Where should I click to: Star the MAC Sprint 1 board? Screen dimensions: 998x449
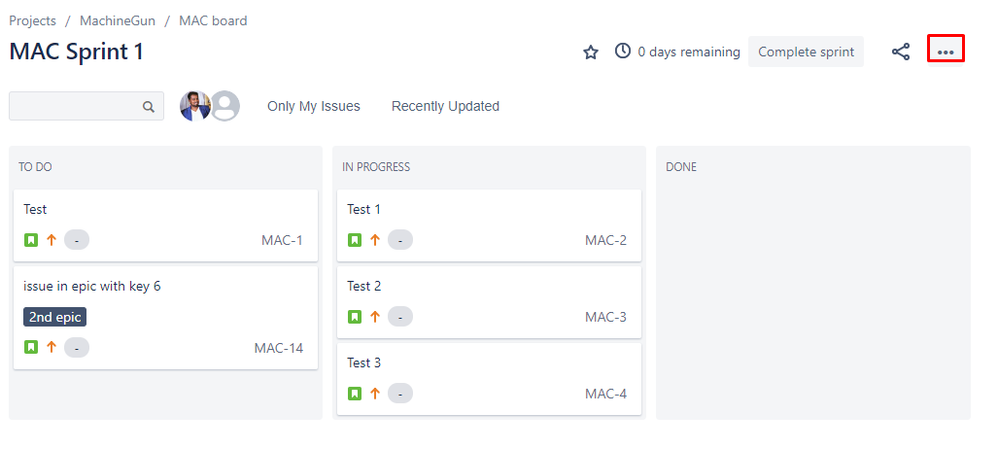tap(591, 52)
